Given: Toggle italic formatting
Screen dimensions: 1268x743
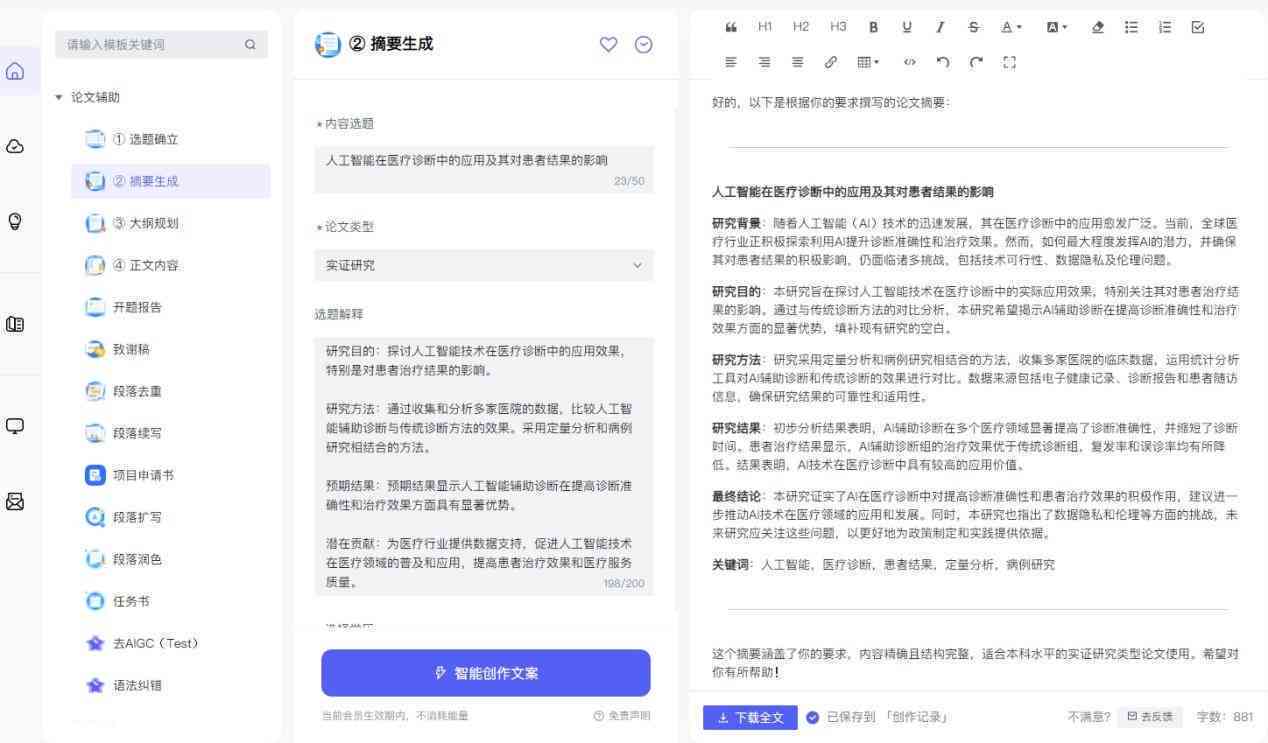Looking at the screenshot, I should pyautogui.click(x=940, y=27).
